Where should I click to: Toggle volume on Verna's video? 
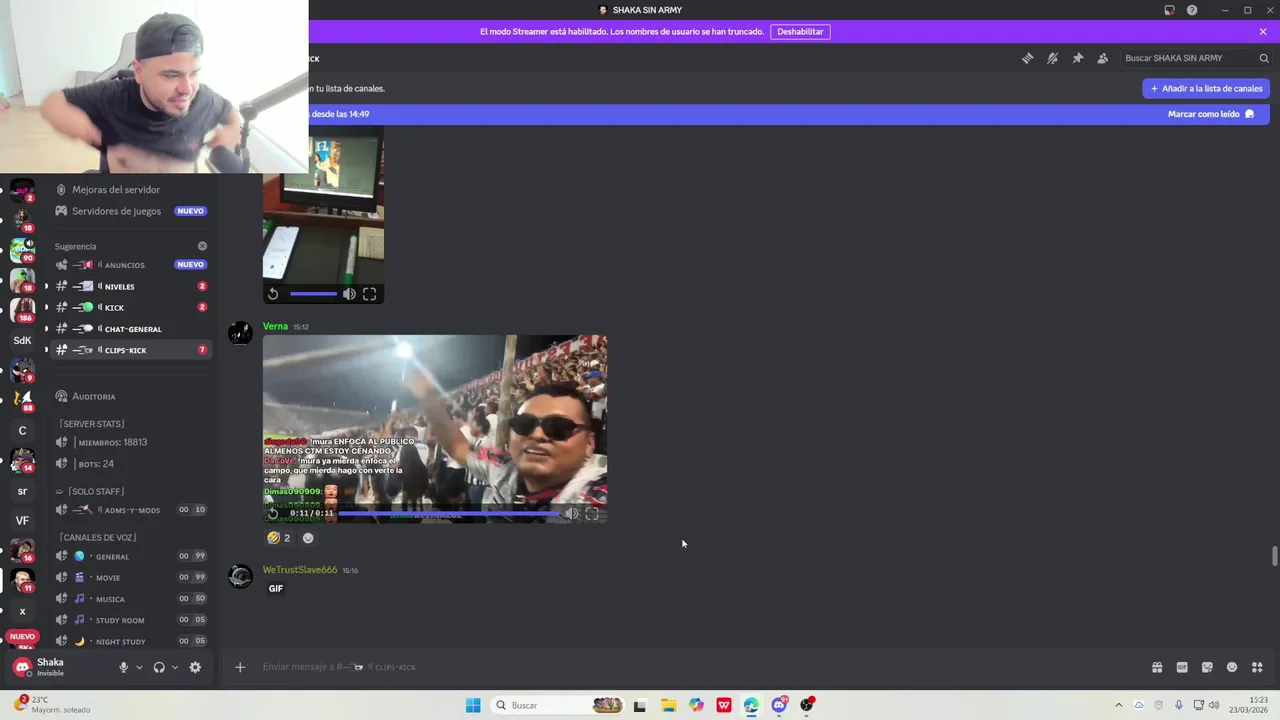click(x=571, y=514)
